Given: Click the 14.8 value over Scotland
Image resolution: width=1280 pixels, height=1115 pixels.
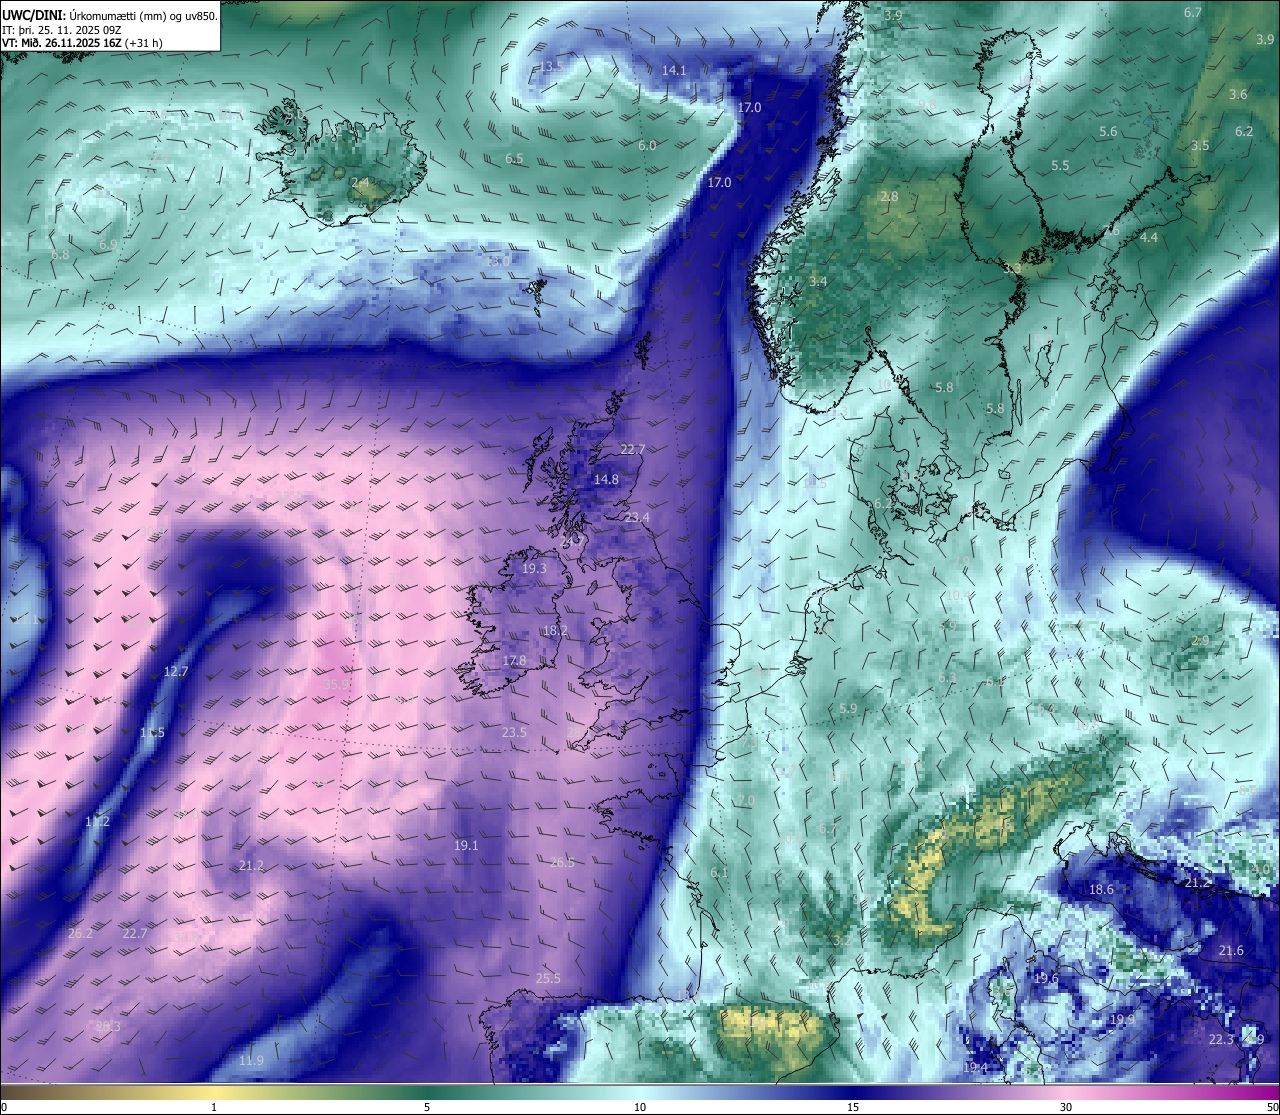Looking at the screenshot, I should pyautogui.click(x=606, y=479).
